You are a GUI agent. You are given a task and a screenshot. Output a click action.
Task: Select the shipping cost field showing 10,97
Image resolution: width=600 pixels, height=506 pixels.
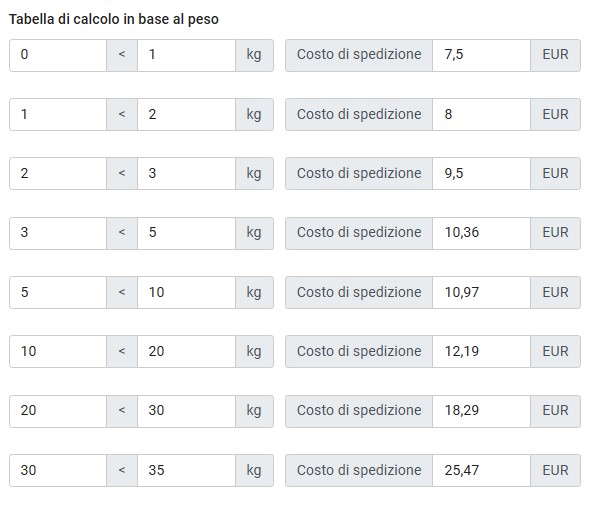tap(481, 292)
